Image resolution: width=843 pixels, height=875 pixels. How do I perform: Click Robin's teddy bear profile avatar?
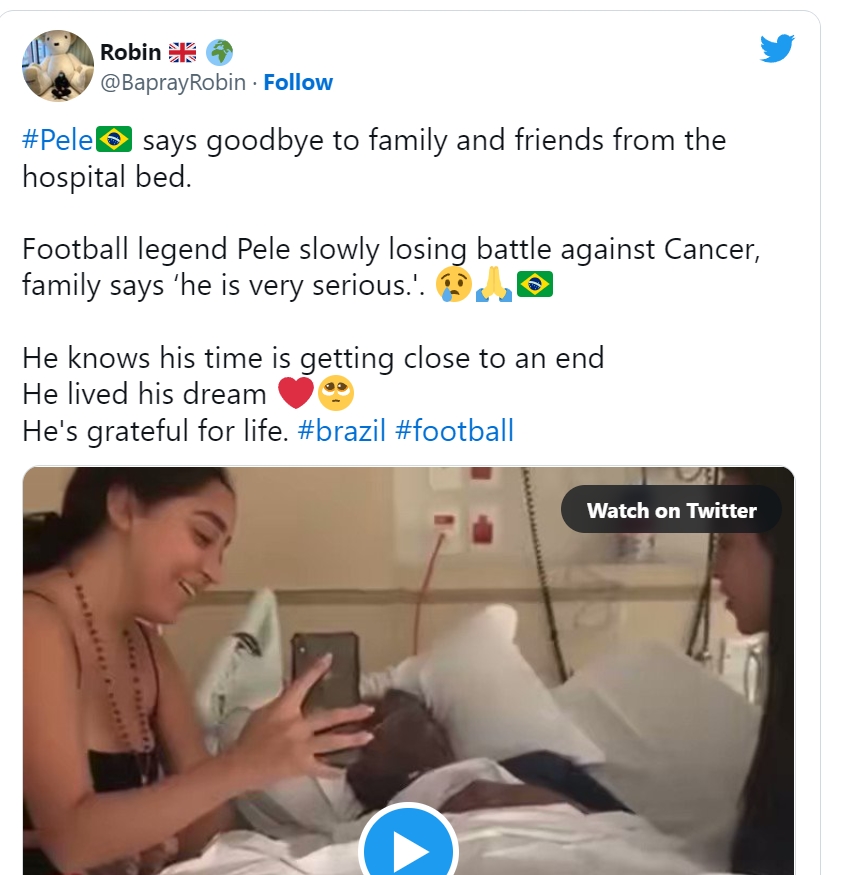pos(58,66)
